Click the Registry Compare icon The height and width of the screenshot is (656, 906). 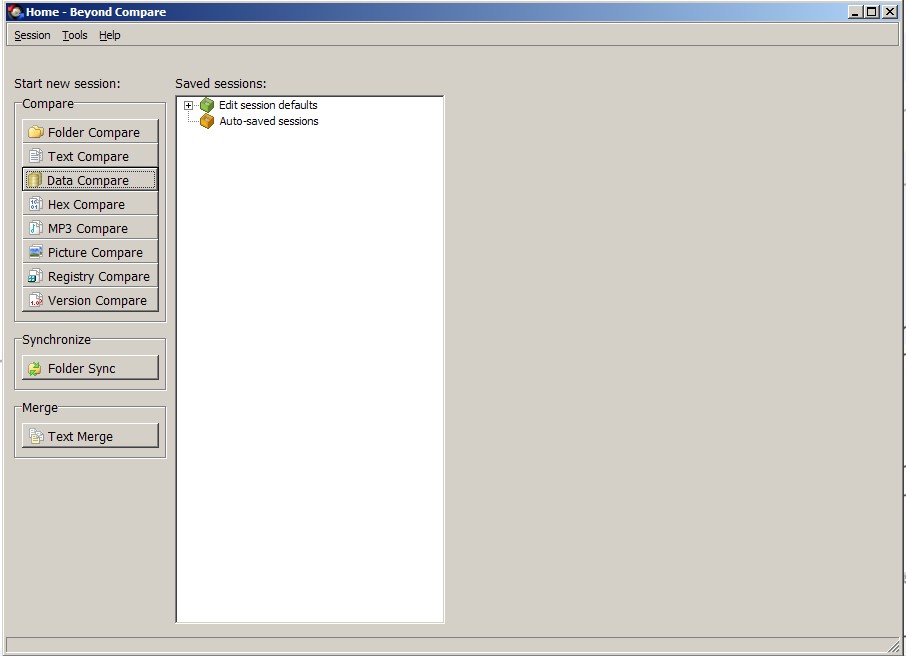[36, 276]
